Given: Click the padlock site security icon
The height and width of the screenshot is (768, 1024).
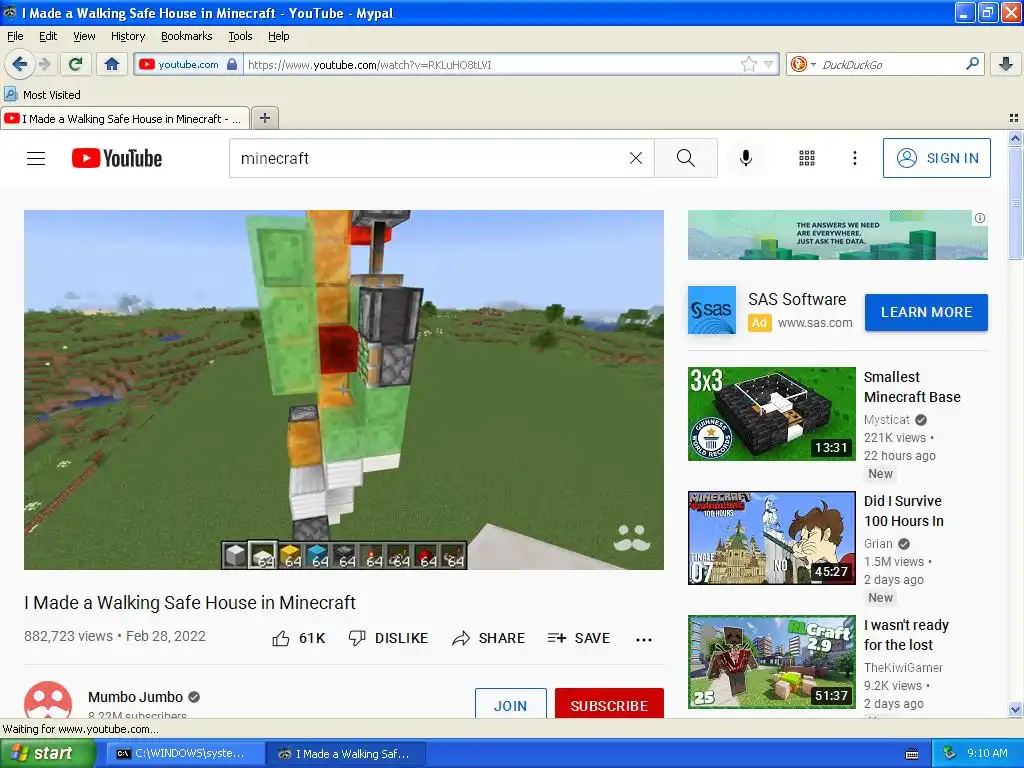Looking at the screenshot, I should tap(232, 64).
